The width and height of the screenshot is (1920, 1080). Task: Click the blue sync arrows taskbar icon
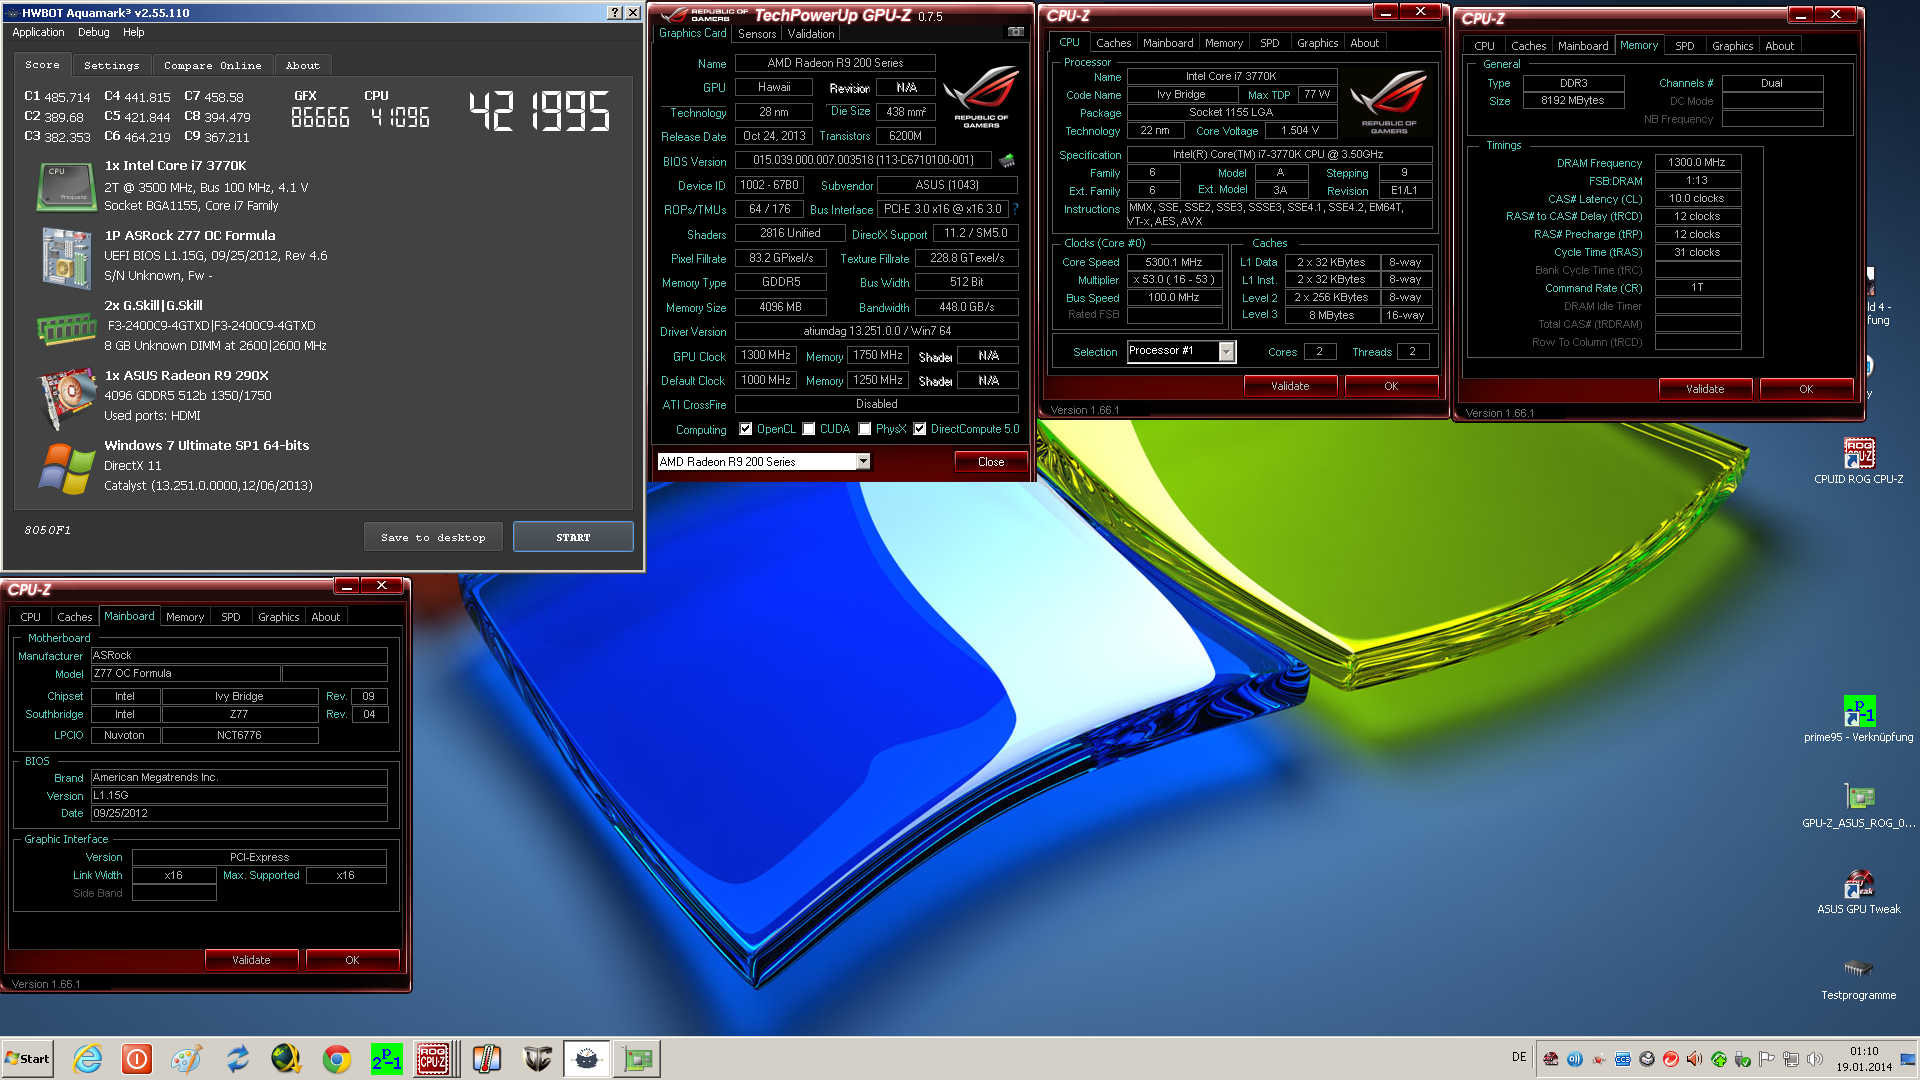coord(237,1059)
